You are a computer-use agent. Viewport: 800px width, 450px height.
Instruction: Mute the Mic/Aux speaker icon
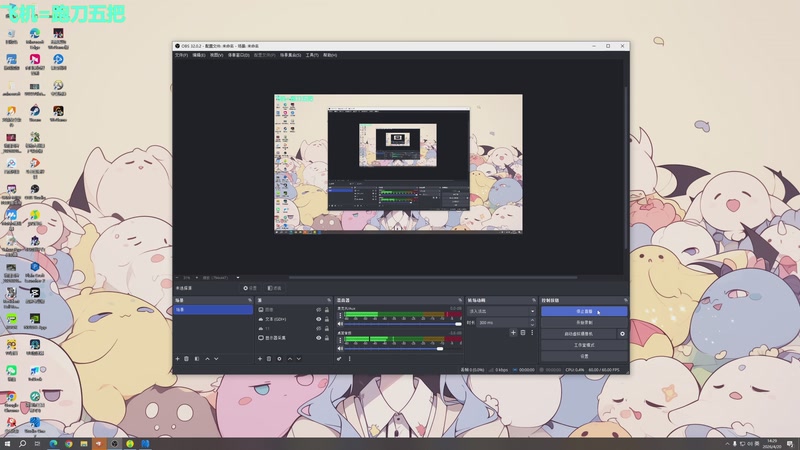(x=340, y=324)
